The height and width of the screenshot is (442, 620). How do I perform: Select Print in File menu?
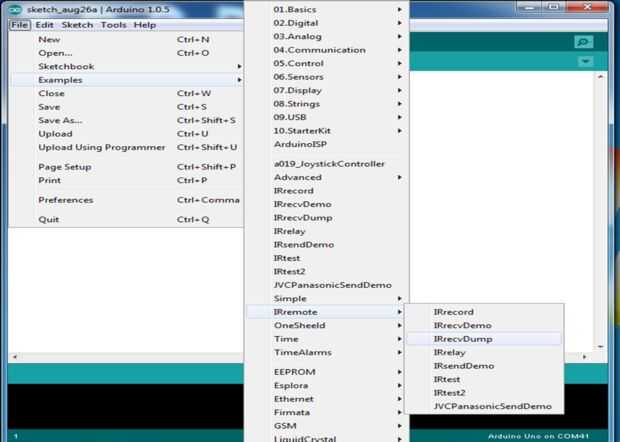tap(127, 180)
